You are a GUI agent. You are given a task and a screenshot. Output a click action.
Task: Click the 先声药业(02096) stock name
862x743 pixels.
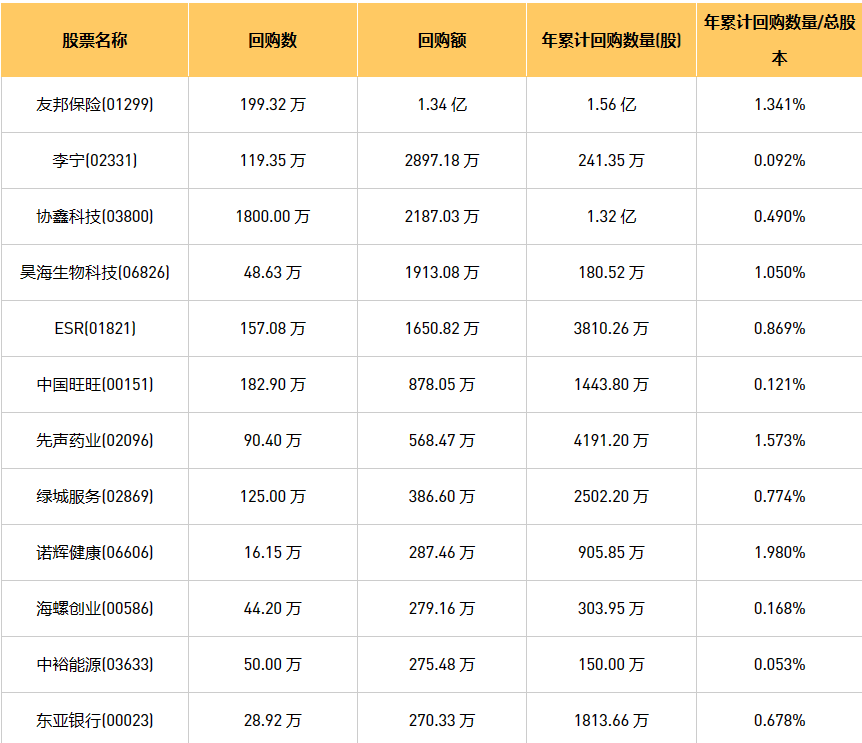[94, 440]
